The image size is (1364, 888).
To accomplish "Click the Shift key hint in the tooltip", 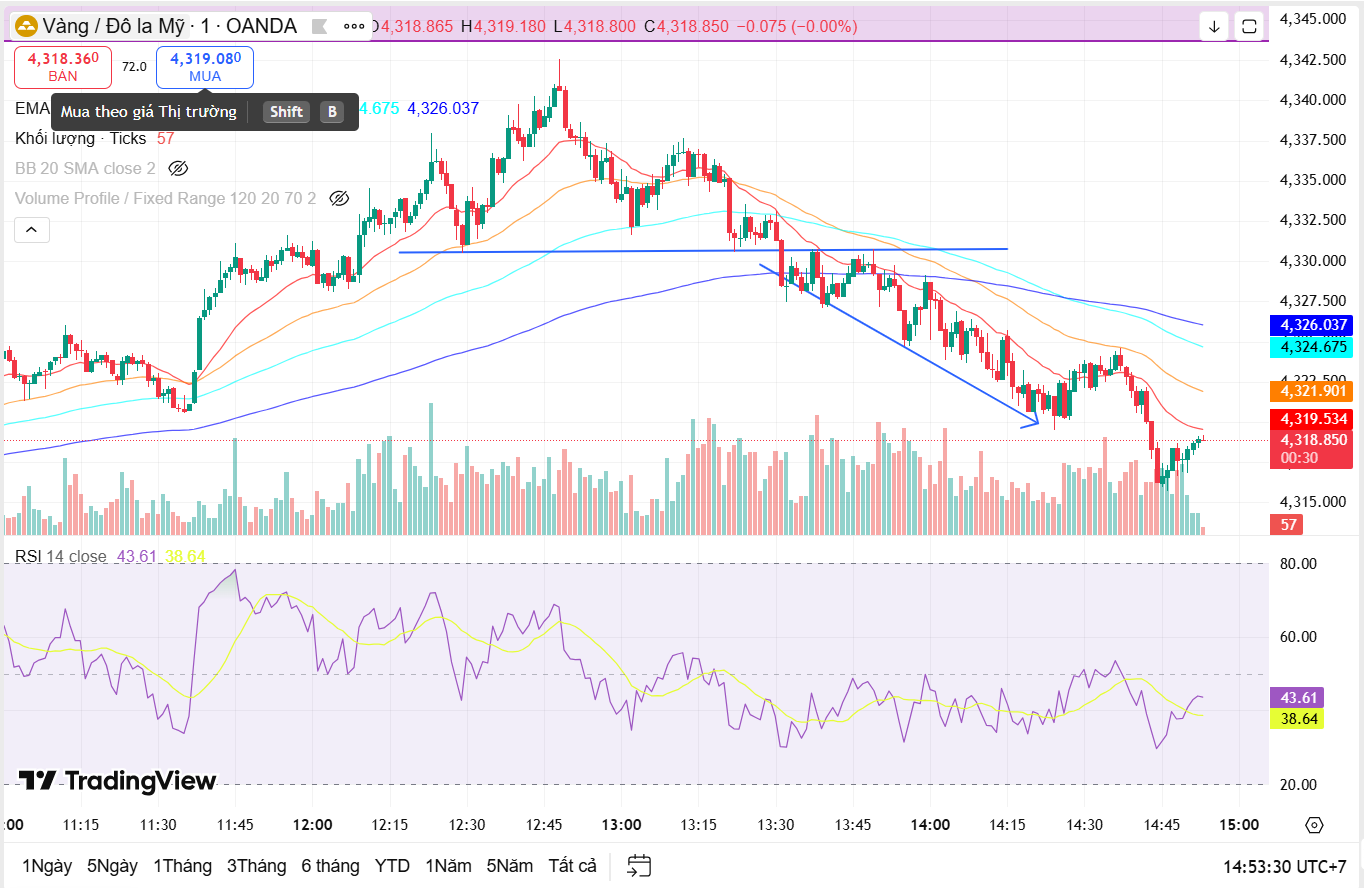I will point(286,112).
